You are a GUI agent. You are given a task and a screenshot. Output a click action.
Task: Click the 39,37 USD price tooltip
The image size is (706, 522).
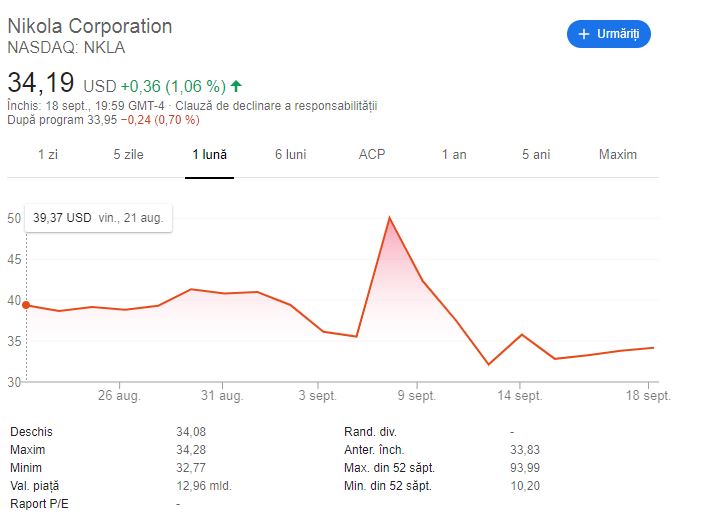tap(98, 217)
